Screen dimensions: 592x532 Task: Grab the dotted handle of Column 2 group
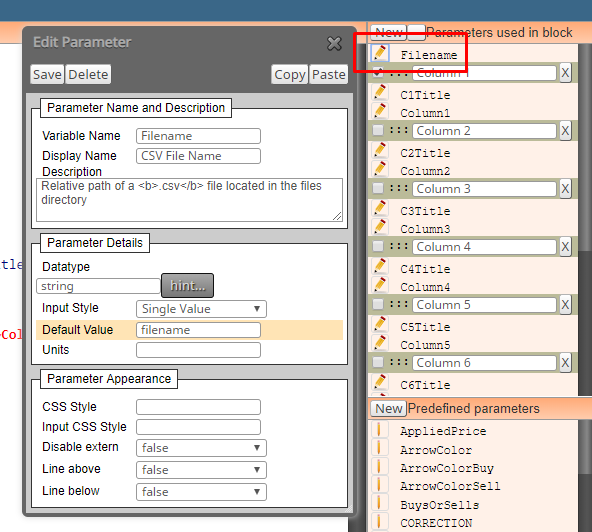pos(399,131)
